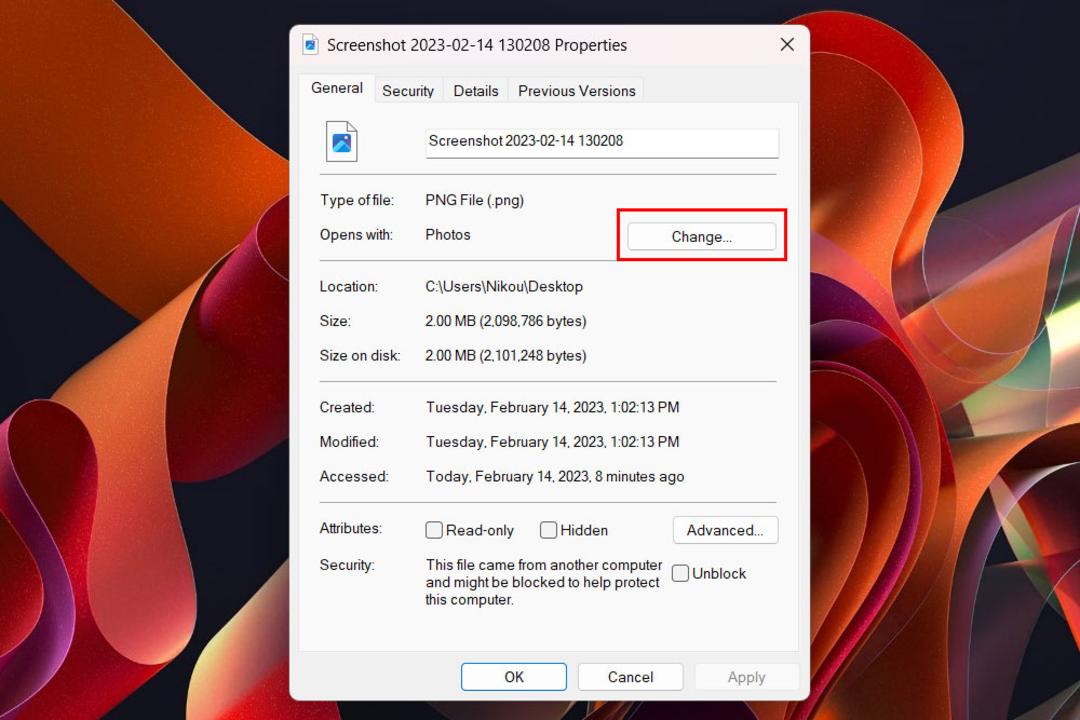The width and height of the screenshot is (1080, 720).
Task: Click the large PNG file type icon
Action: pos(342,141)
